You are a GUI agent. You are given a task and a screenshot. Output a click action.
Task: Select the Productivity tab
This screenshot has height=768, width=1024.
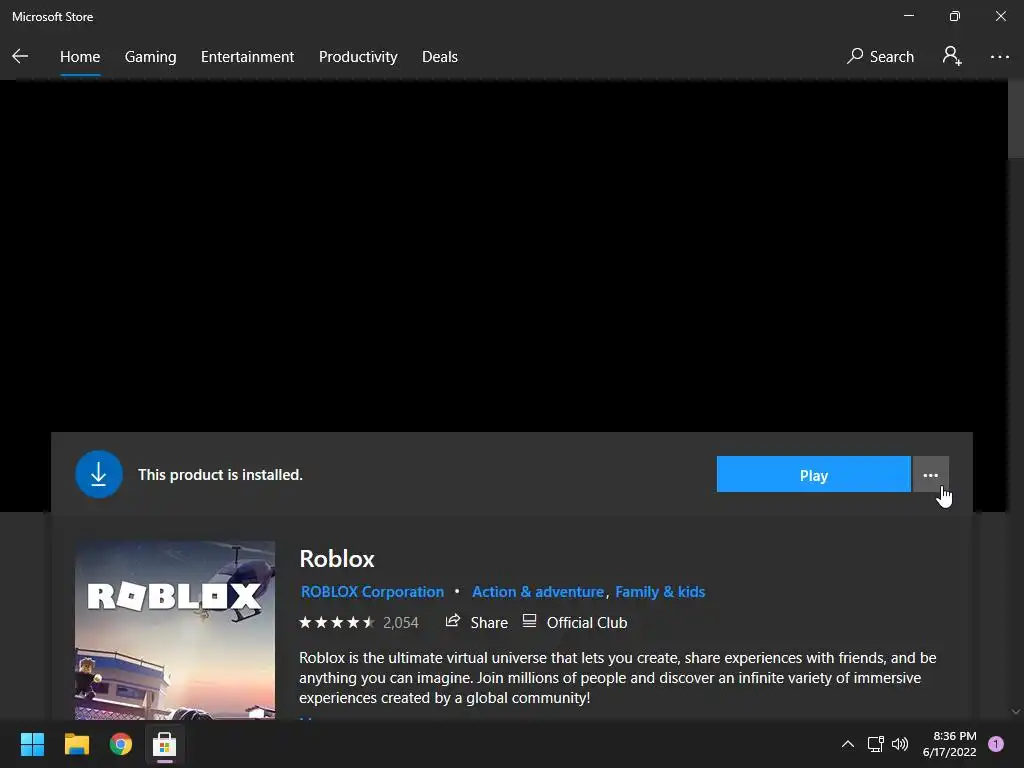click(358, 57)
